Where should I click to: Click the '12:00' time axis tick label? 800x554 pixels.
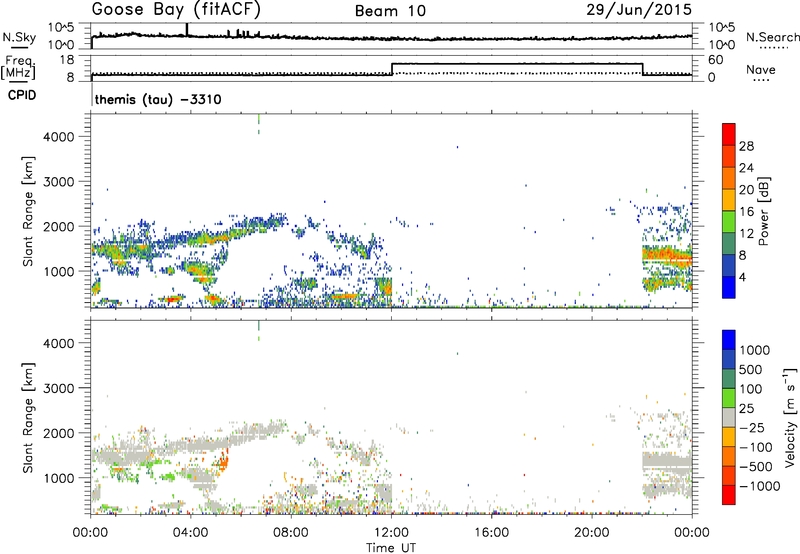click(x=391, y=533)
